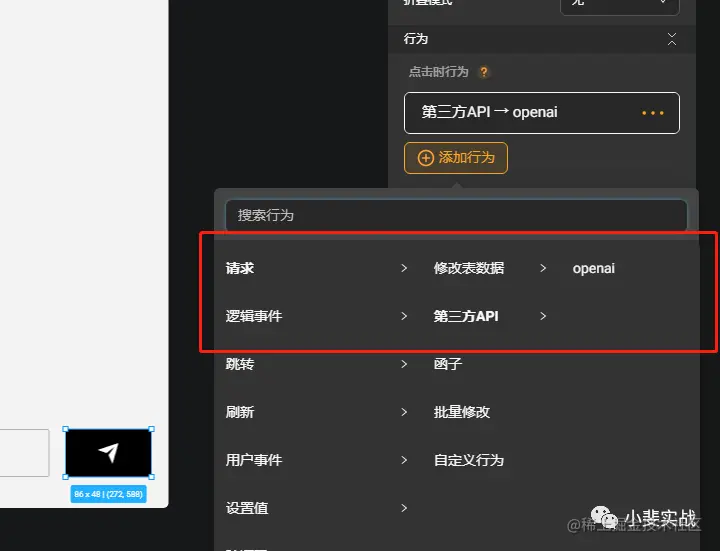This screenshot has height=551, width=720.
Task: Expand the arrow next to 修改表数据
Action: (543, 268)
